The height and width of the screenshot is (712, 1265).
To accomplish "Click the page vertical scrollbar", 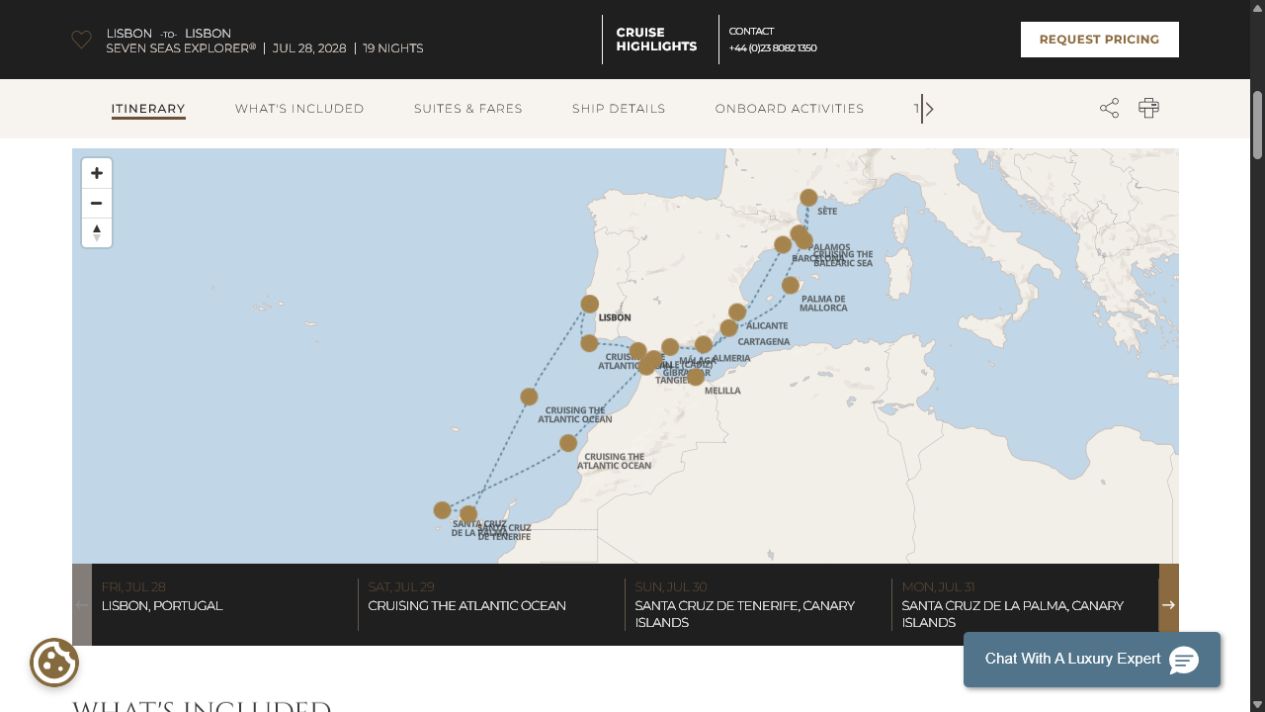I will pyautogui.click(x=1257, y=125).
